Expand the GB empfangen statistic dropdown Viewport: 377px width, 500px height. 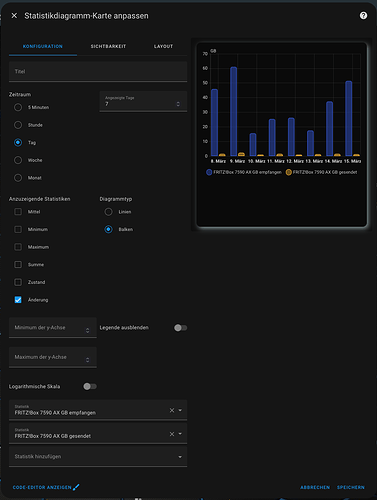180,410
